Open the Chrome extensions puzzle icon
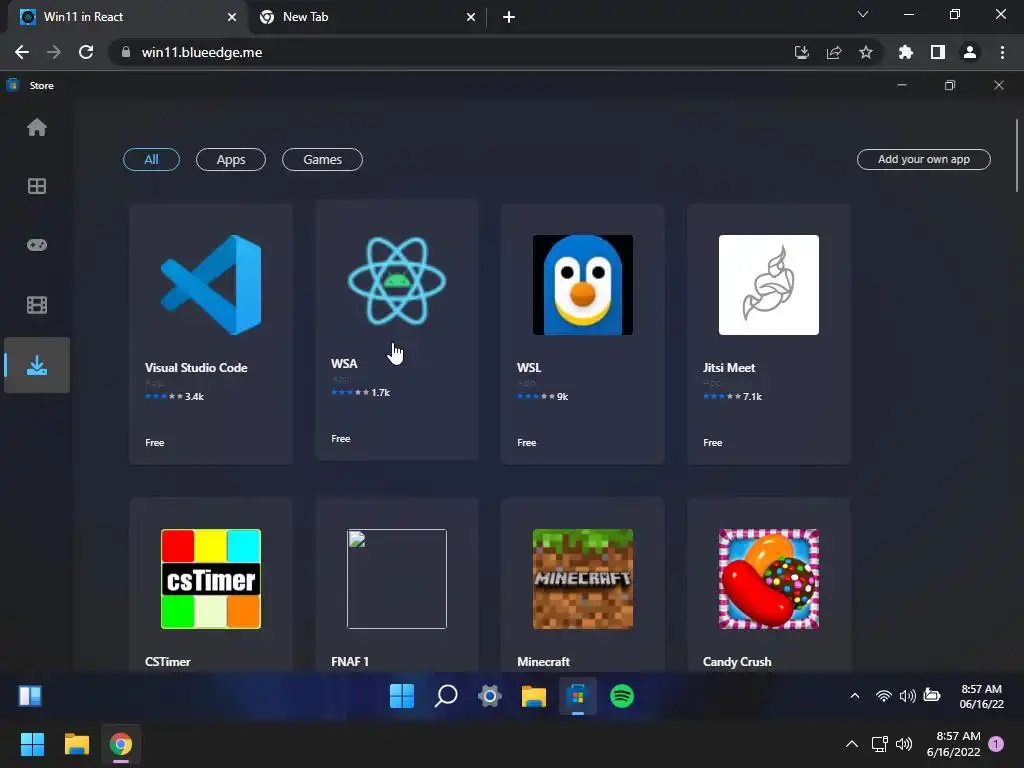Image resolution: width=1024 pixels, height=768 pixels. pyautogui.click(x=906, y=52)
